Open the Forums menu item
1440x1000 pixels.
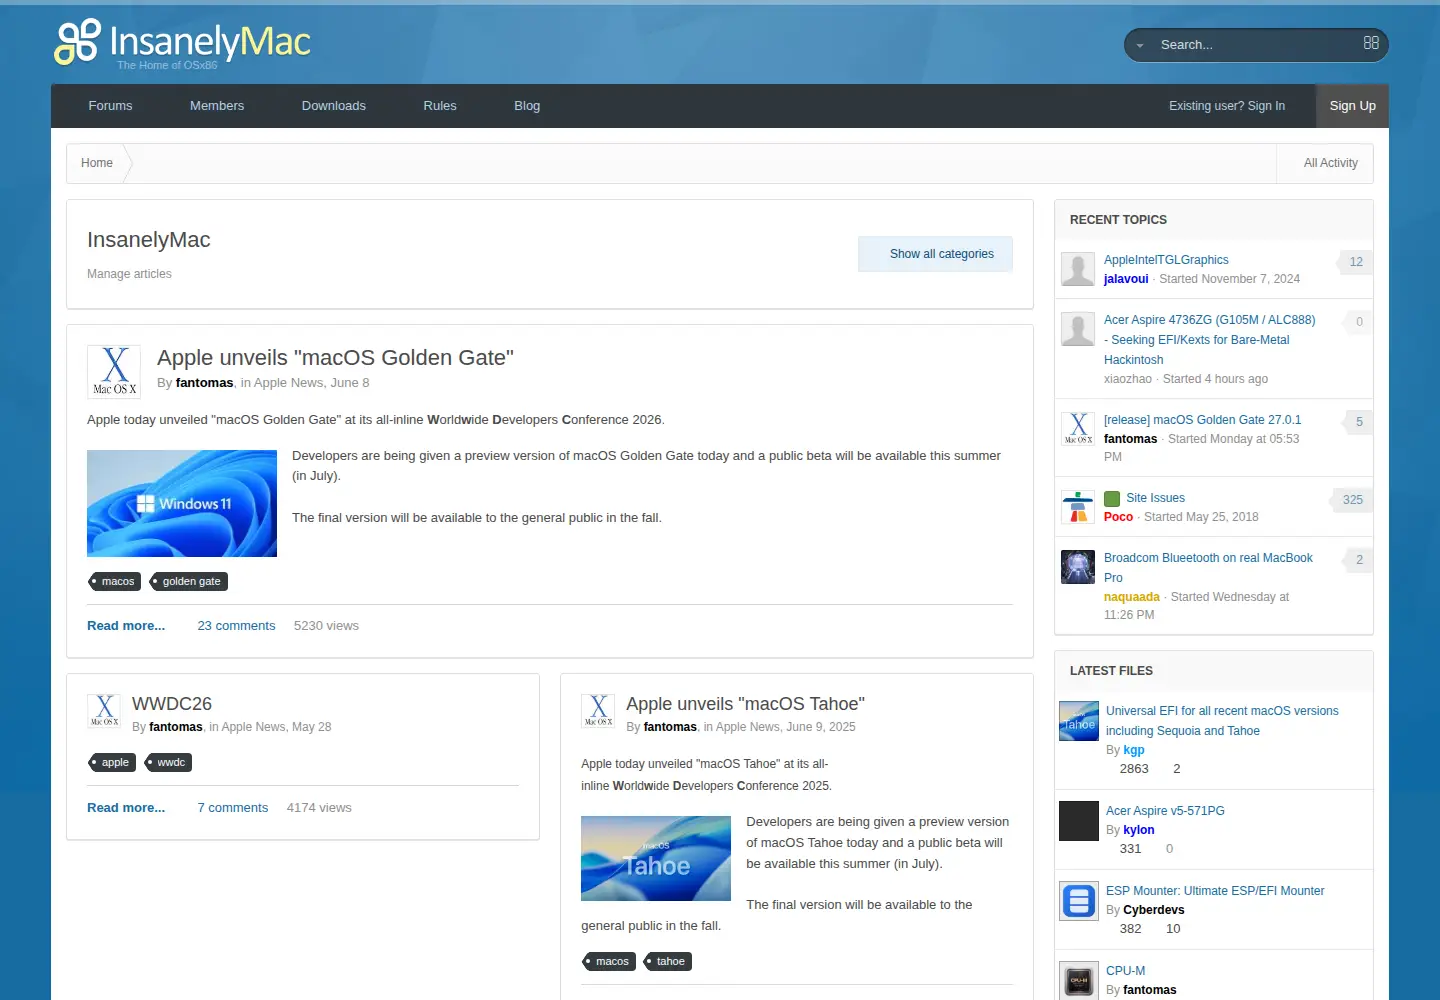click(x=110, y=106)
